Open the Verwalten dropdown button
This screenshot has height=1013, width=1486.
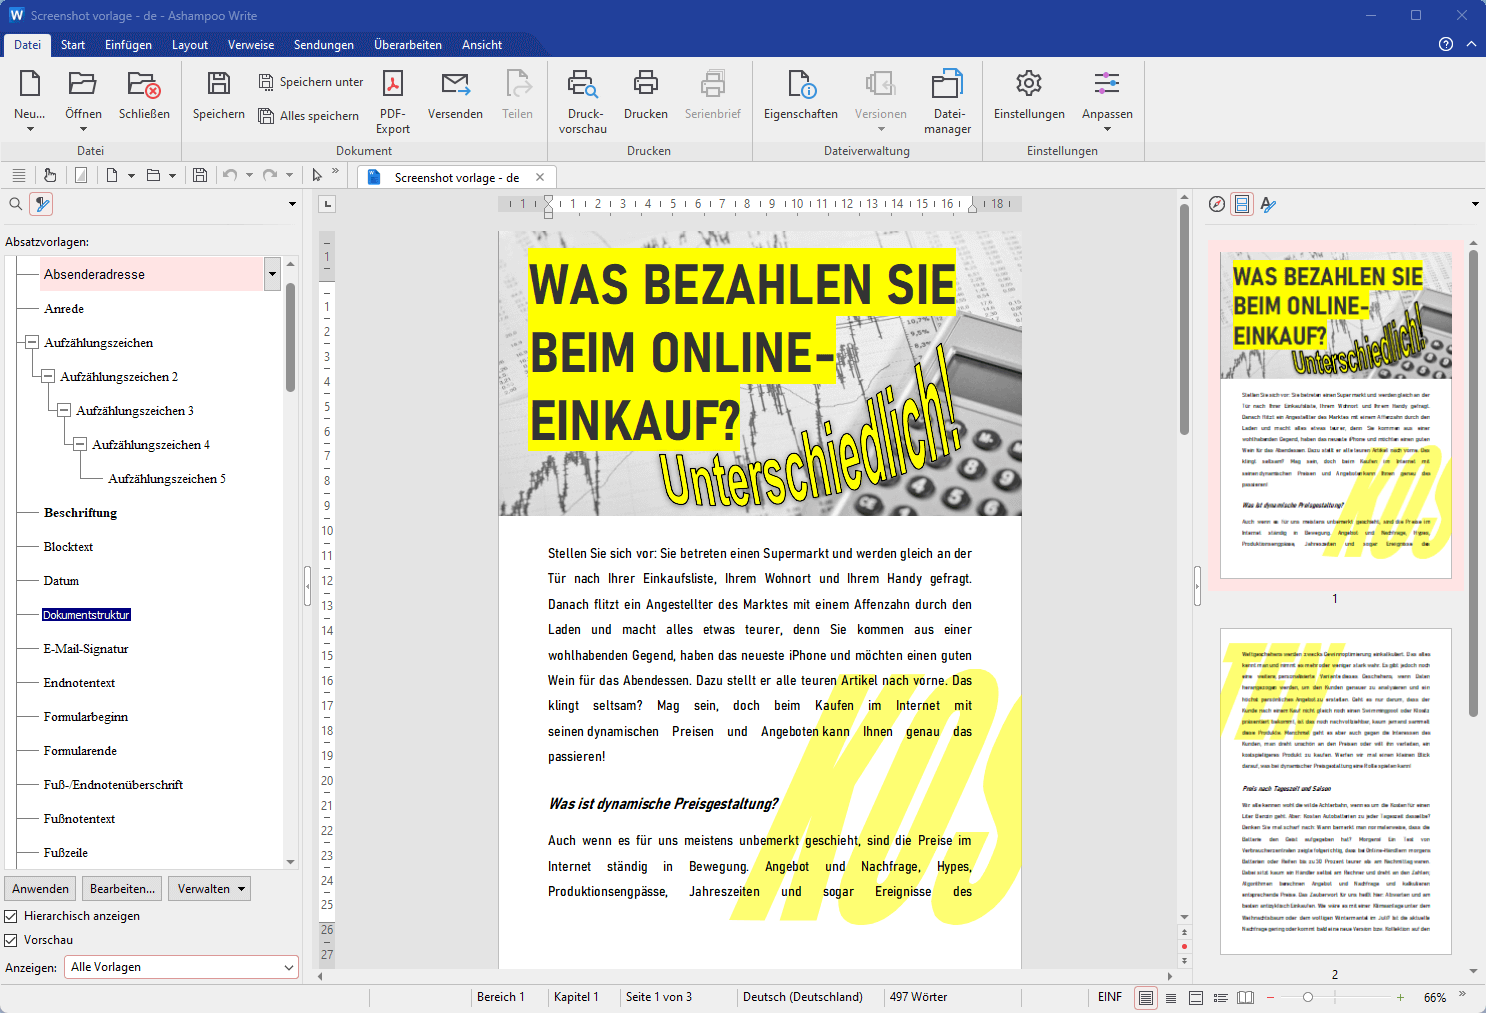[209, 888]
